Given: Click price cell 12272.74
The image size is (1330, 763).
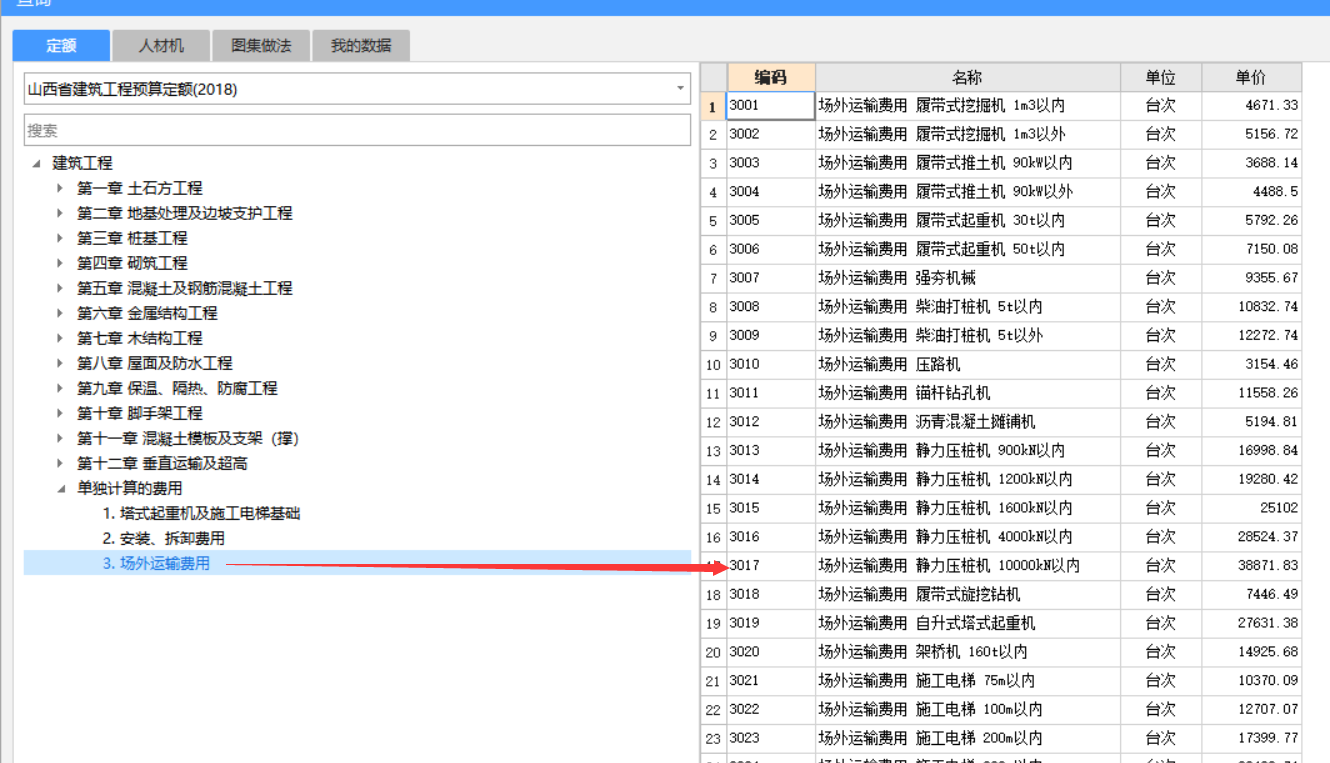Looking at the screenshot, I should pyautogui.click(x=1251, y=335).
